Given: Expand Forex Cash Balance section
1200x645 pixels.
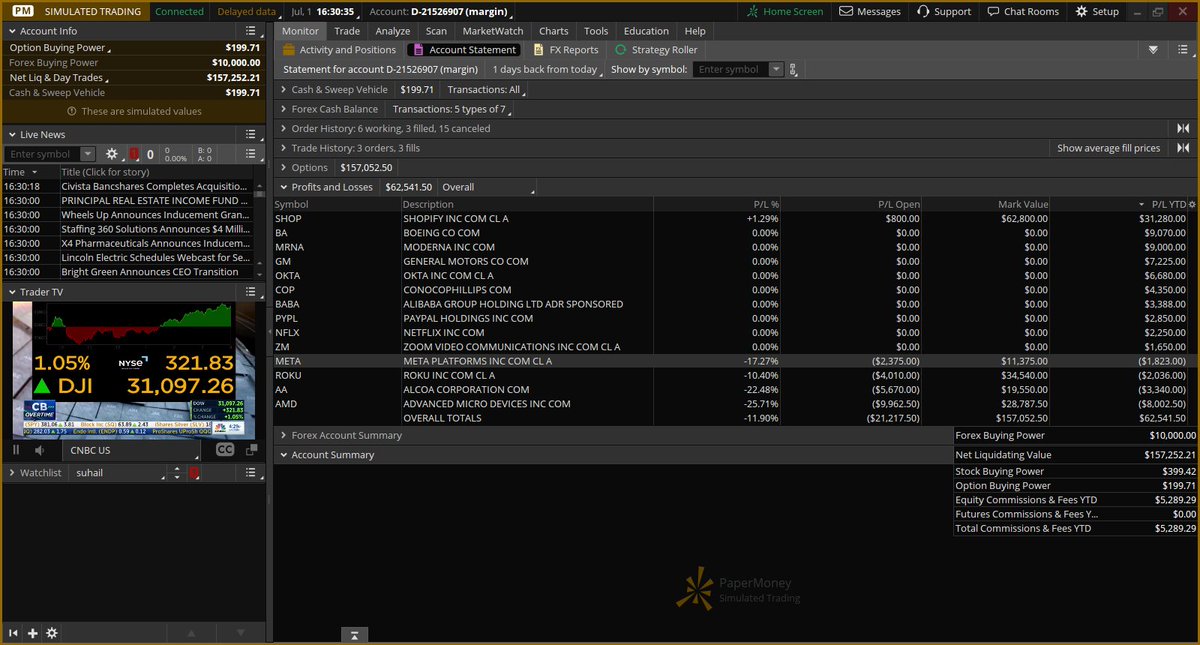Looking at the screenshot, I should point(284,109).
